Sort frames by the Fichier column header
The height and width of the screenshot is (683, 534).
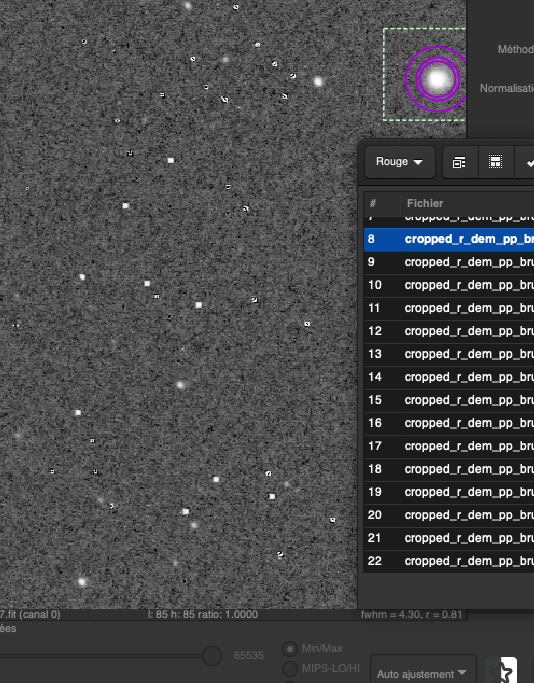coord(467,203)
